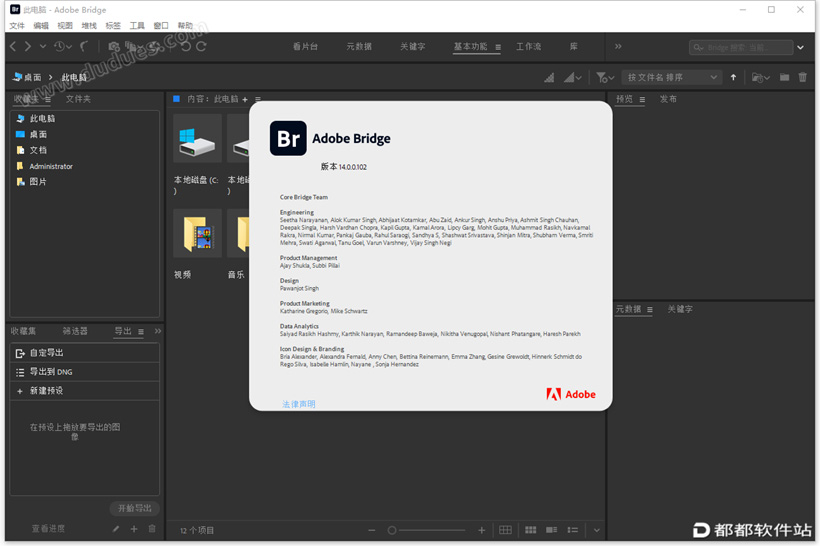
Task: Open the 基本功能 workspace menu icon
Action: [498, 47]
